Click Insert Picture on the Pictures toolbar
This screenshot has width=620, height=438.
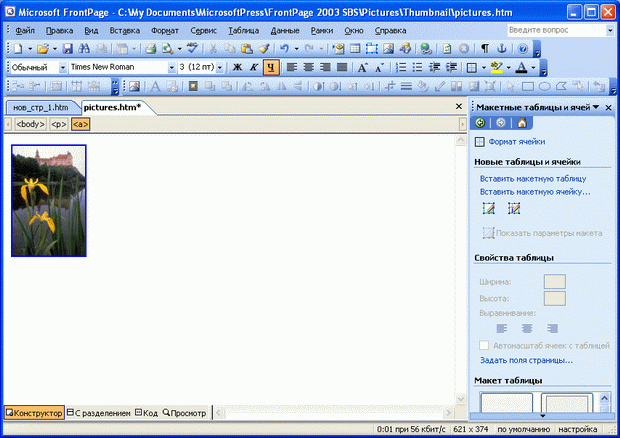[x=134, y=86]
